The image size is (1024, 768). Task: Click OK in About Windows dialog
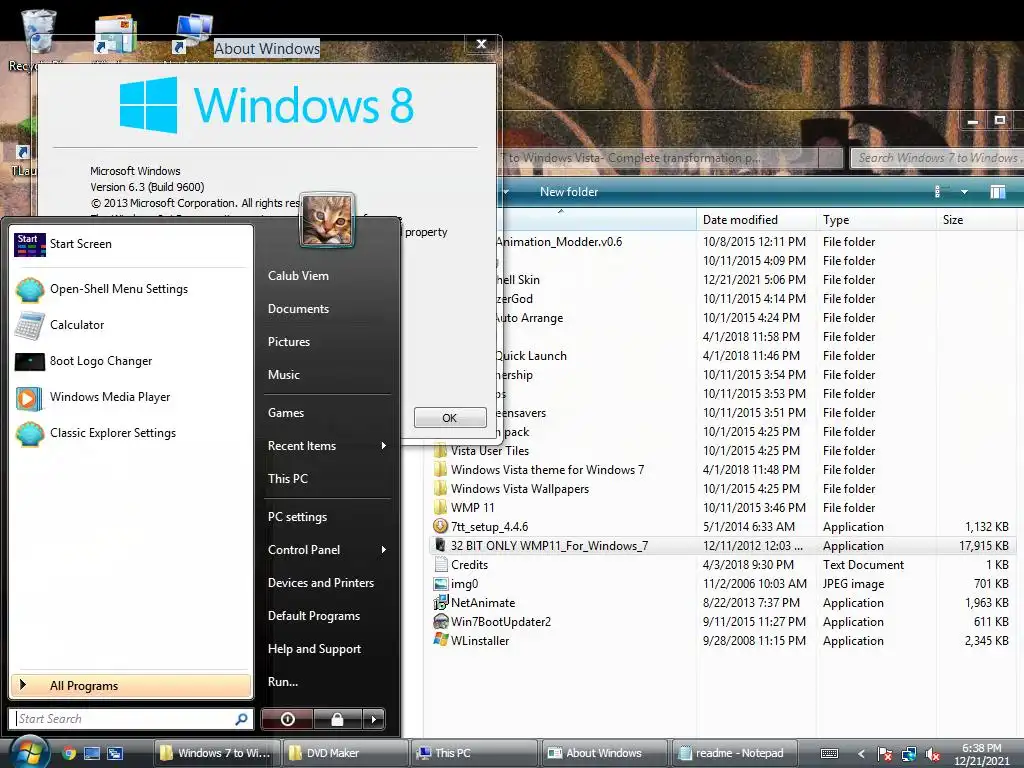[x=450, y=418]
